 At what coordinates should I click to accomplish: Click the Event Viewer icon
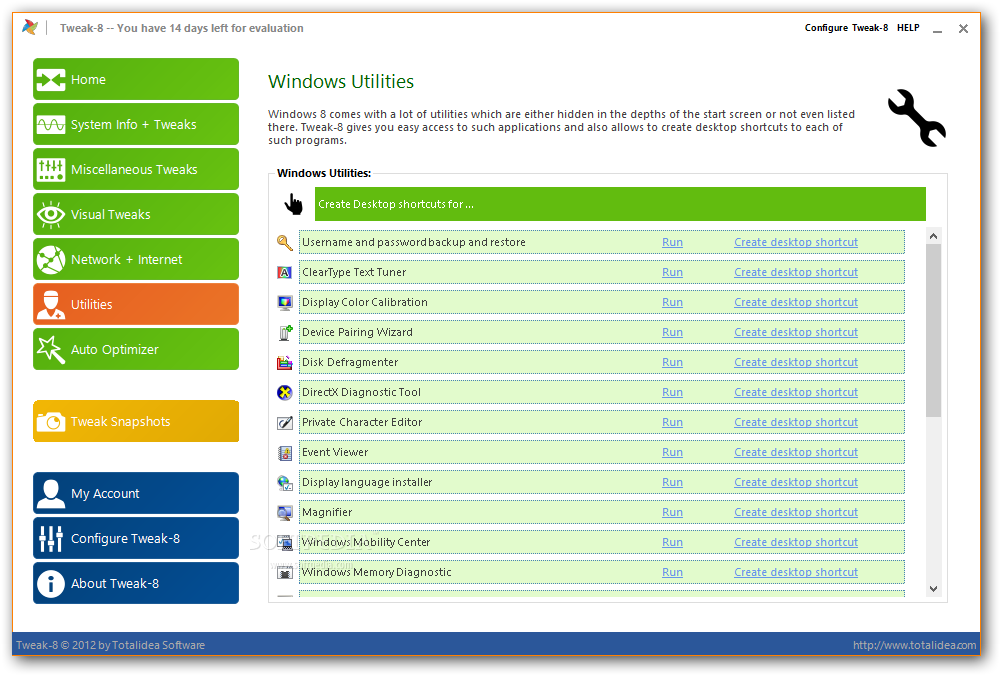click(x=285, y=453)
